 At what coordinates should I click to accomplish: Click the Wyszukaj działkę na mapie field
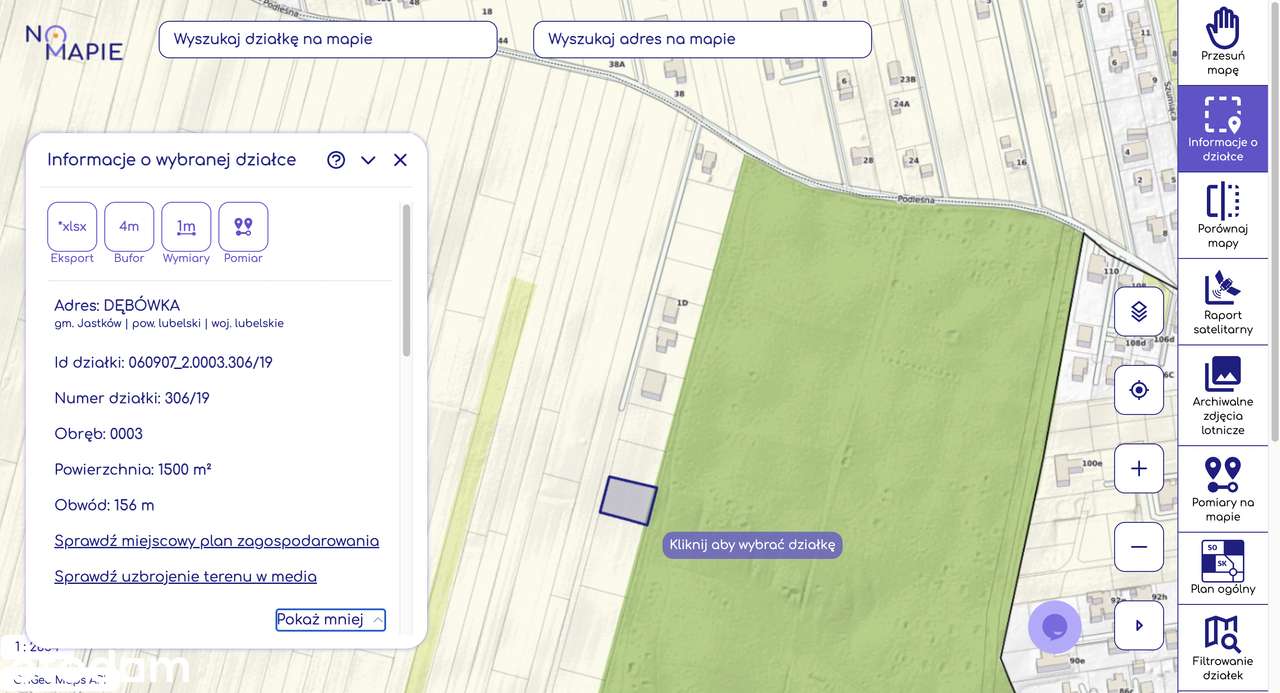tap(328, 39)
